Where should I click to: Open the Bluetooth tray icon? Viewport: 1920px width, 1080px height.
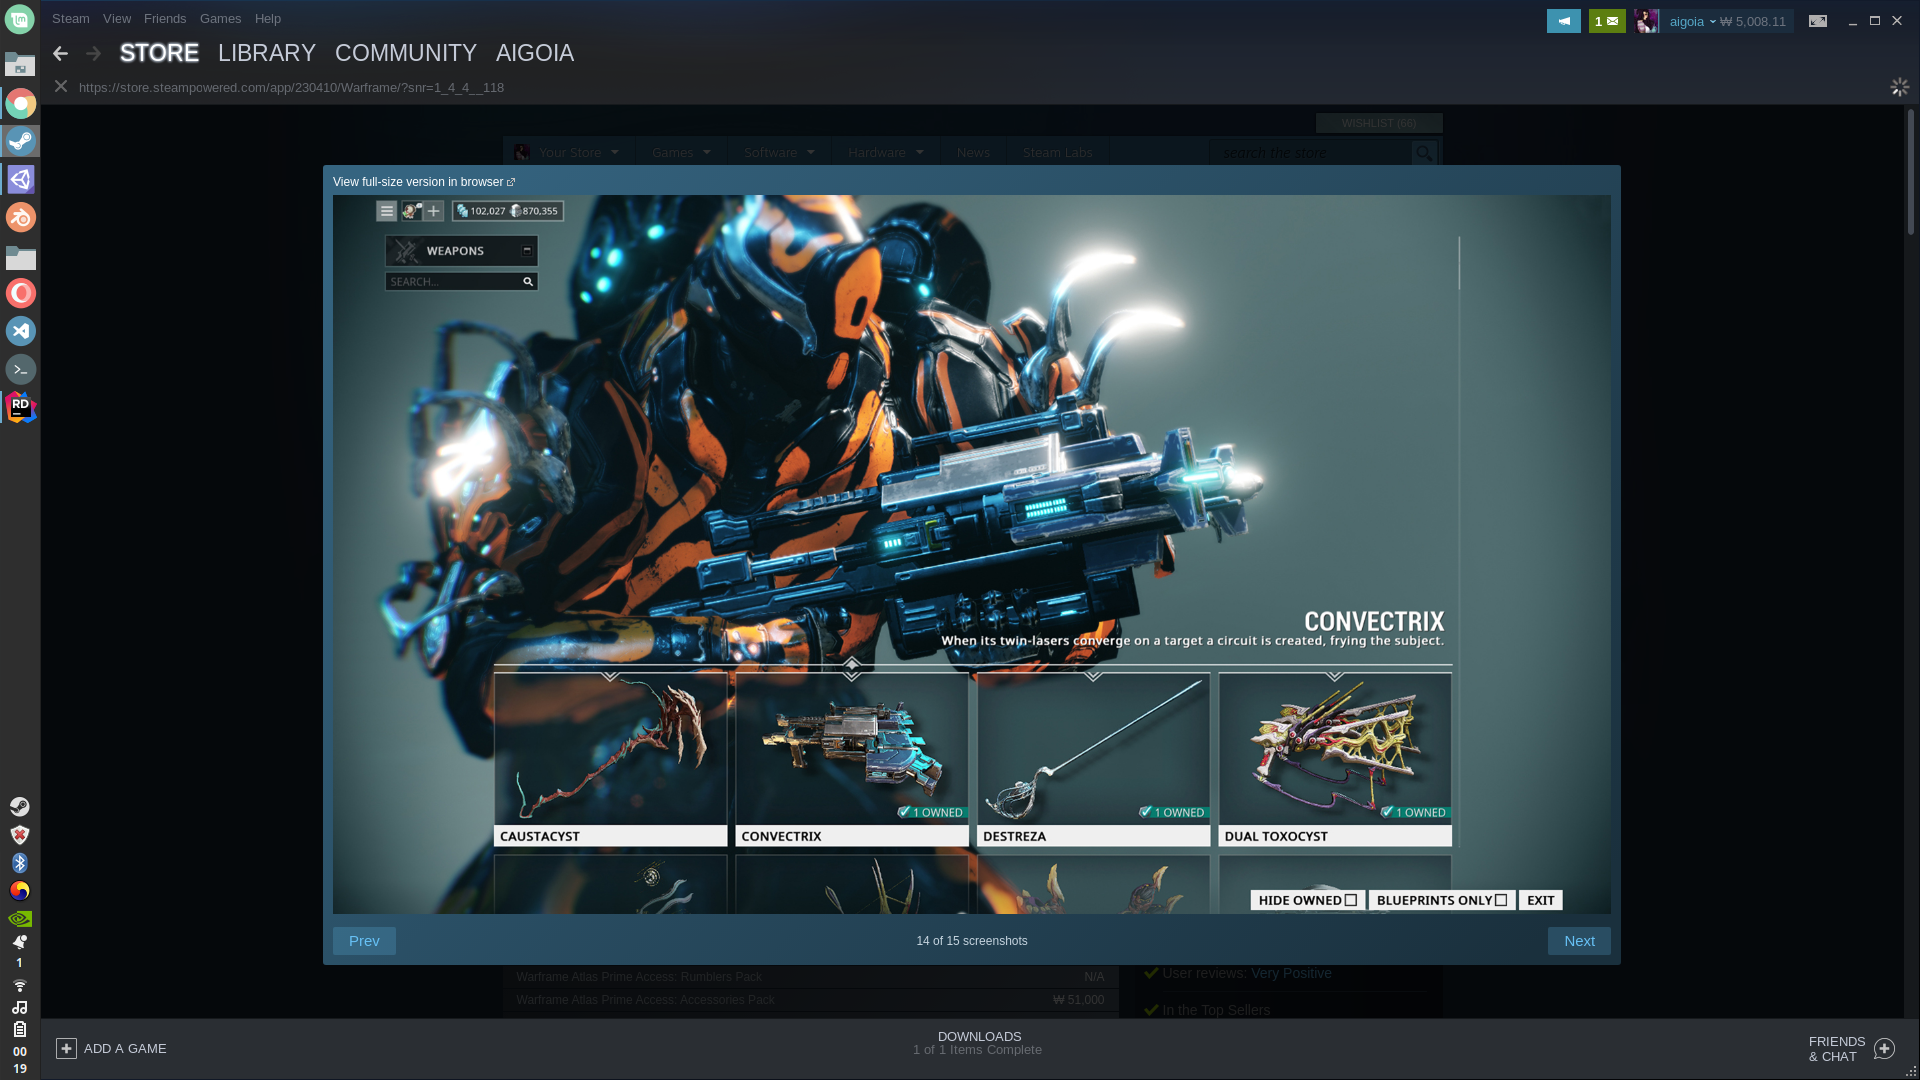pos(20,862)
